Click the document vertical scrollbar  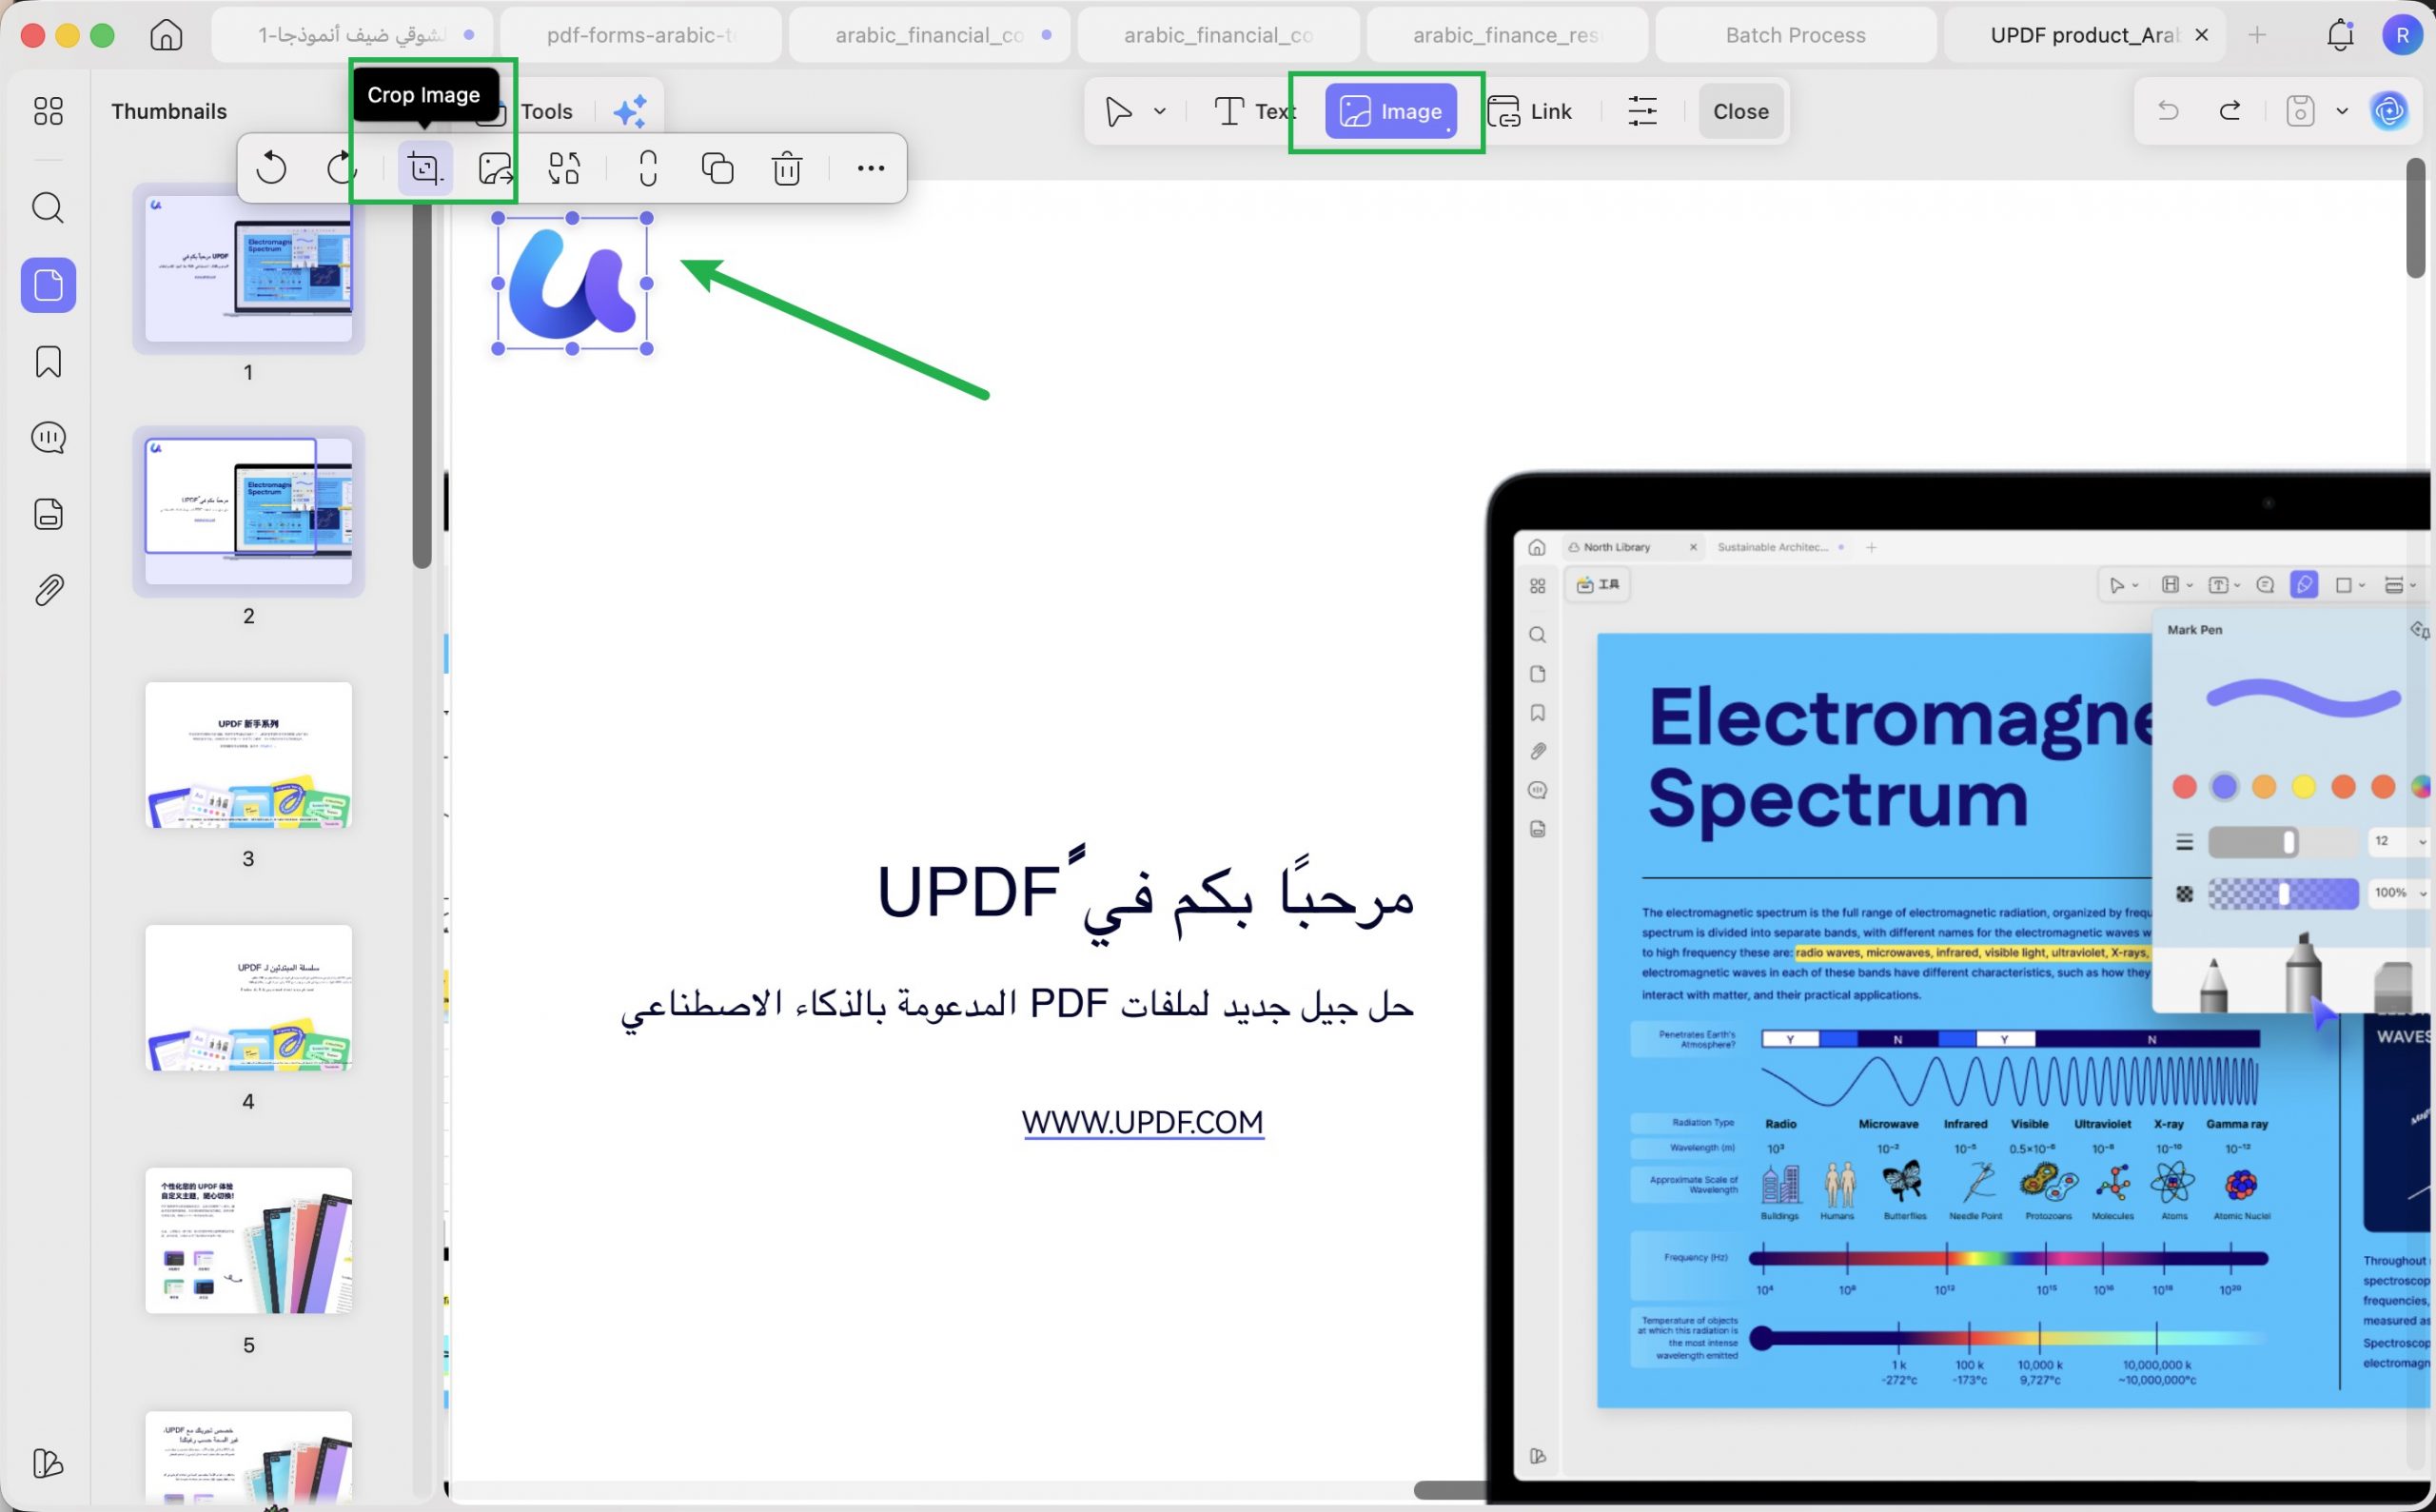pos(2416,218)
